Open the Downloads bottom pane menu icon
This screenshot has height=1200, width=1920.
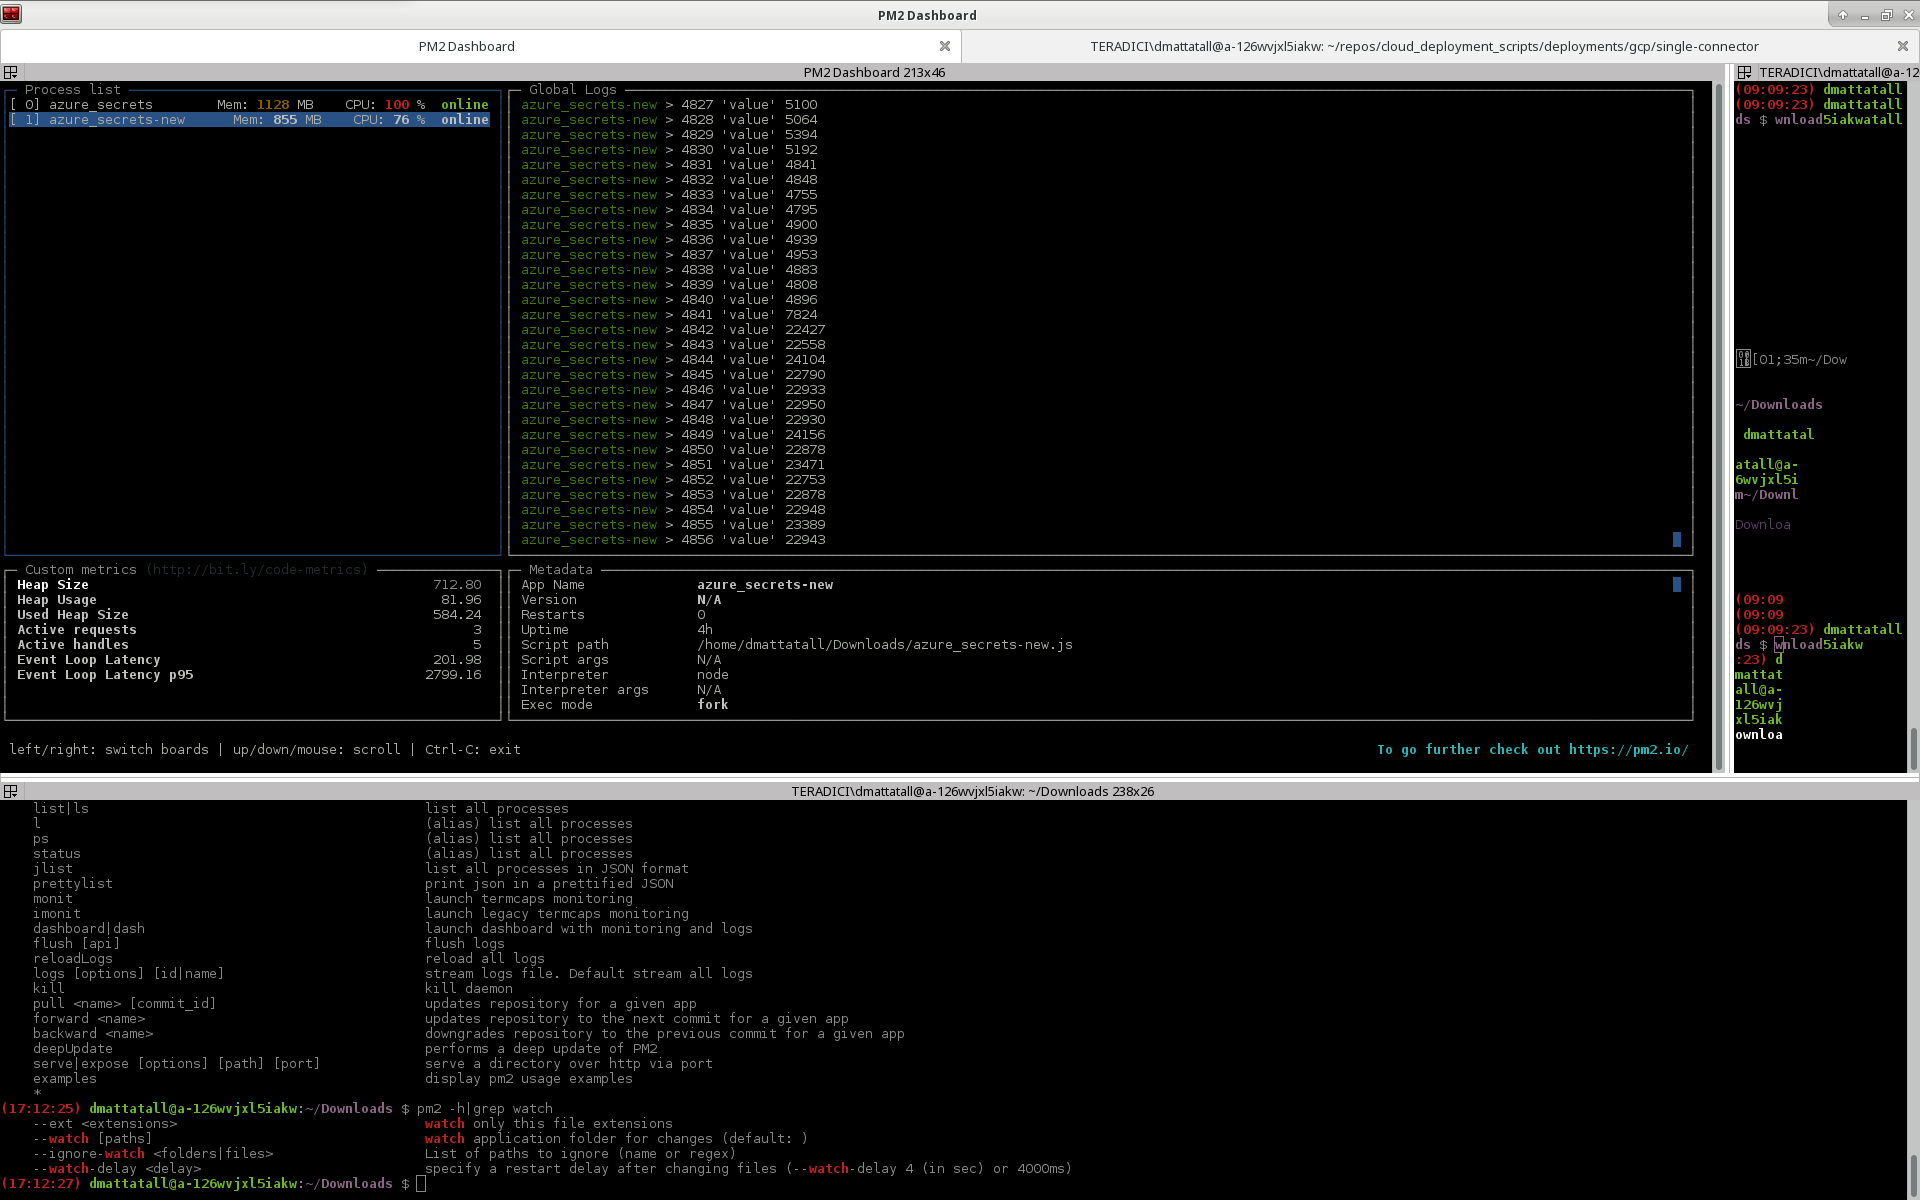pos(11,791)
